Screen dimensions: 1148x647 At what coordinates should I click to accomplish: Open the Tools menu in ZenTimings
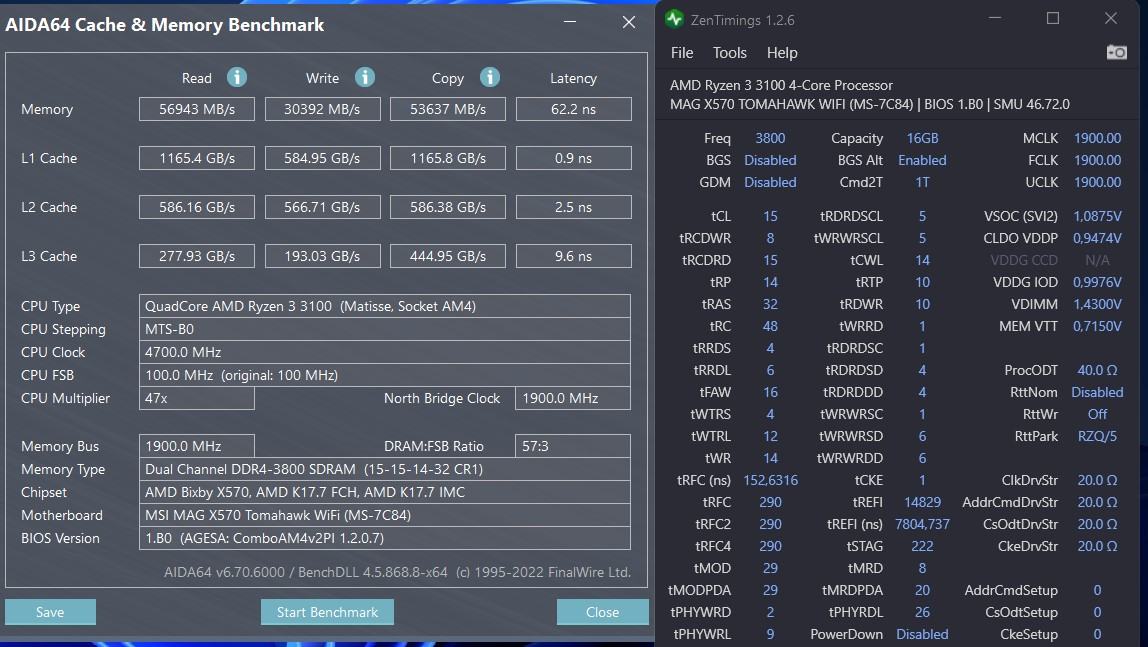click(730, 53)
